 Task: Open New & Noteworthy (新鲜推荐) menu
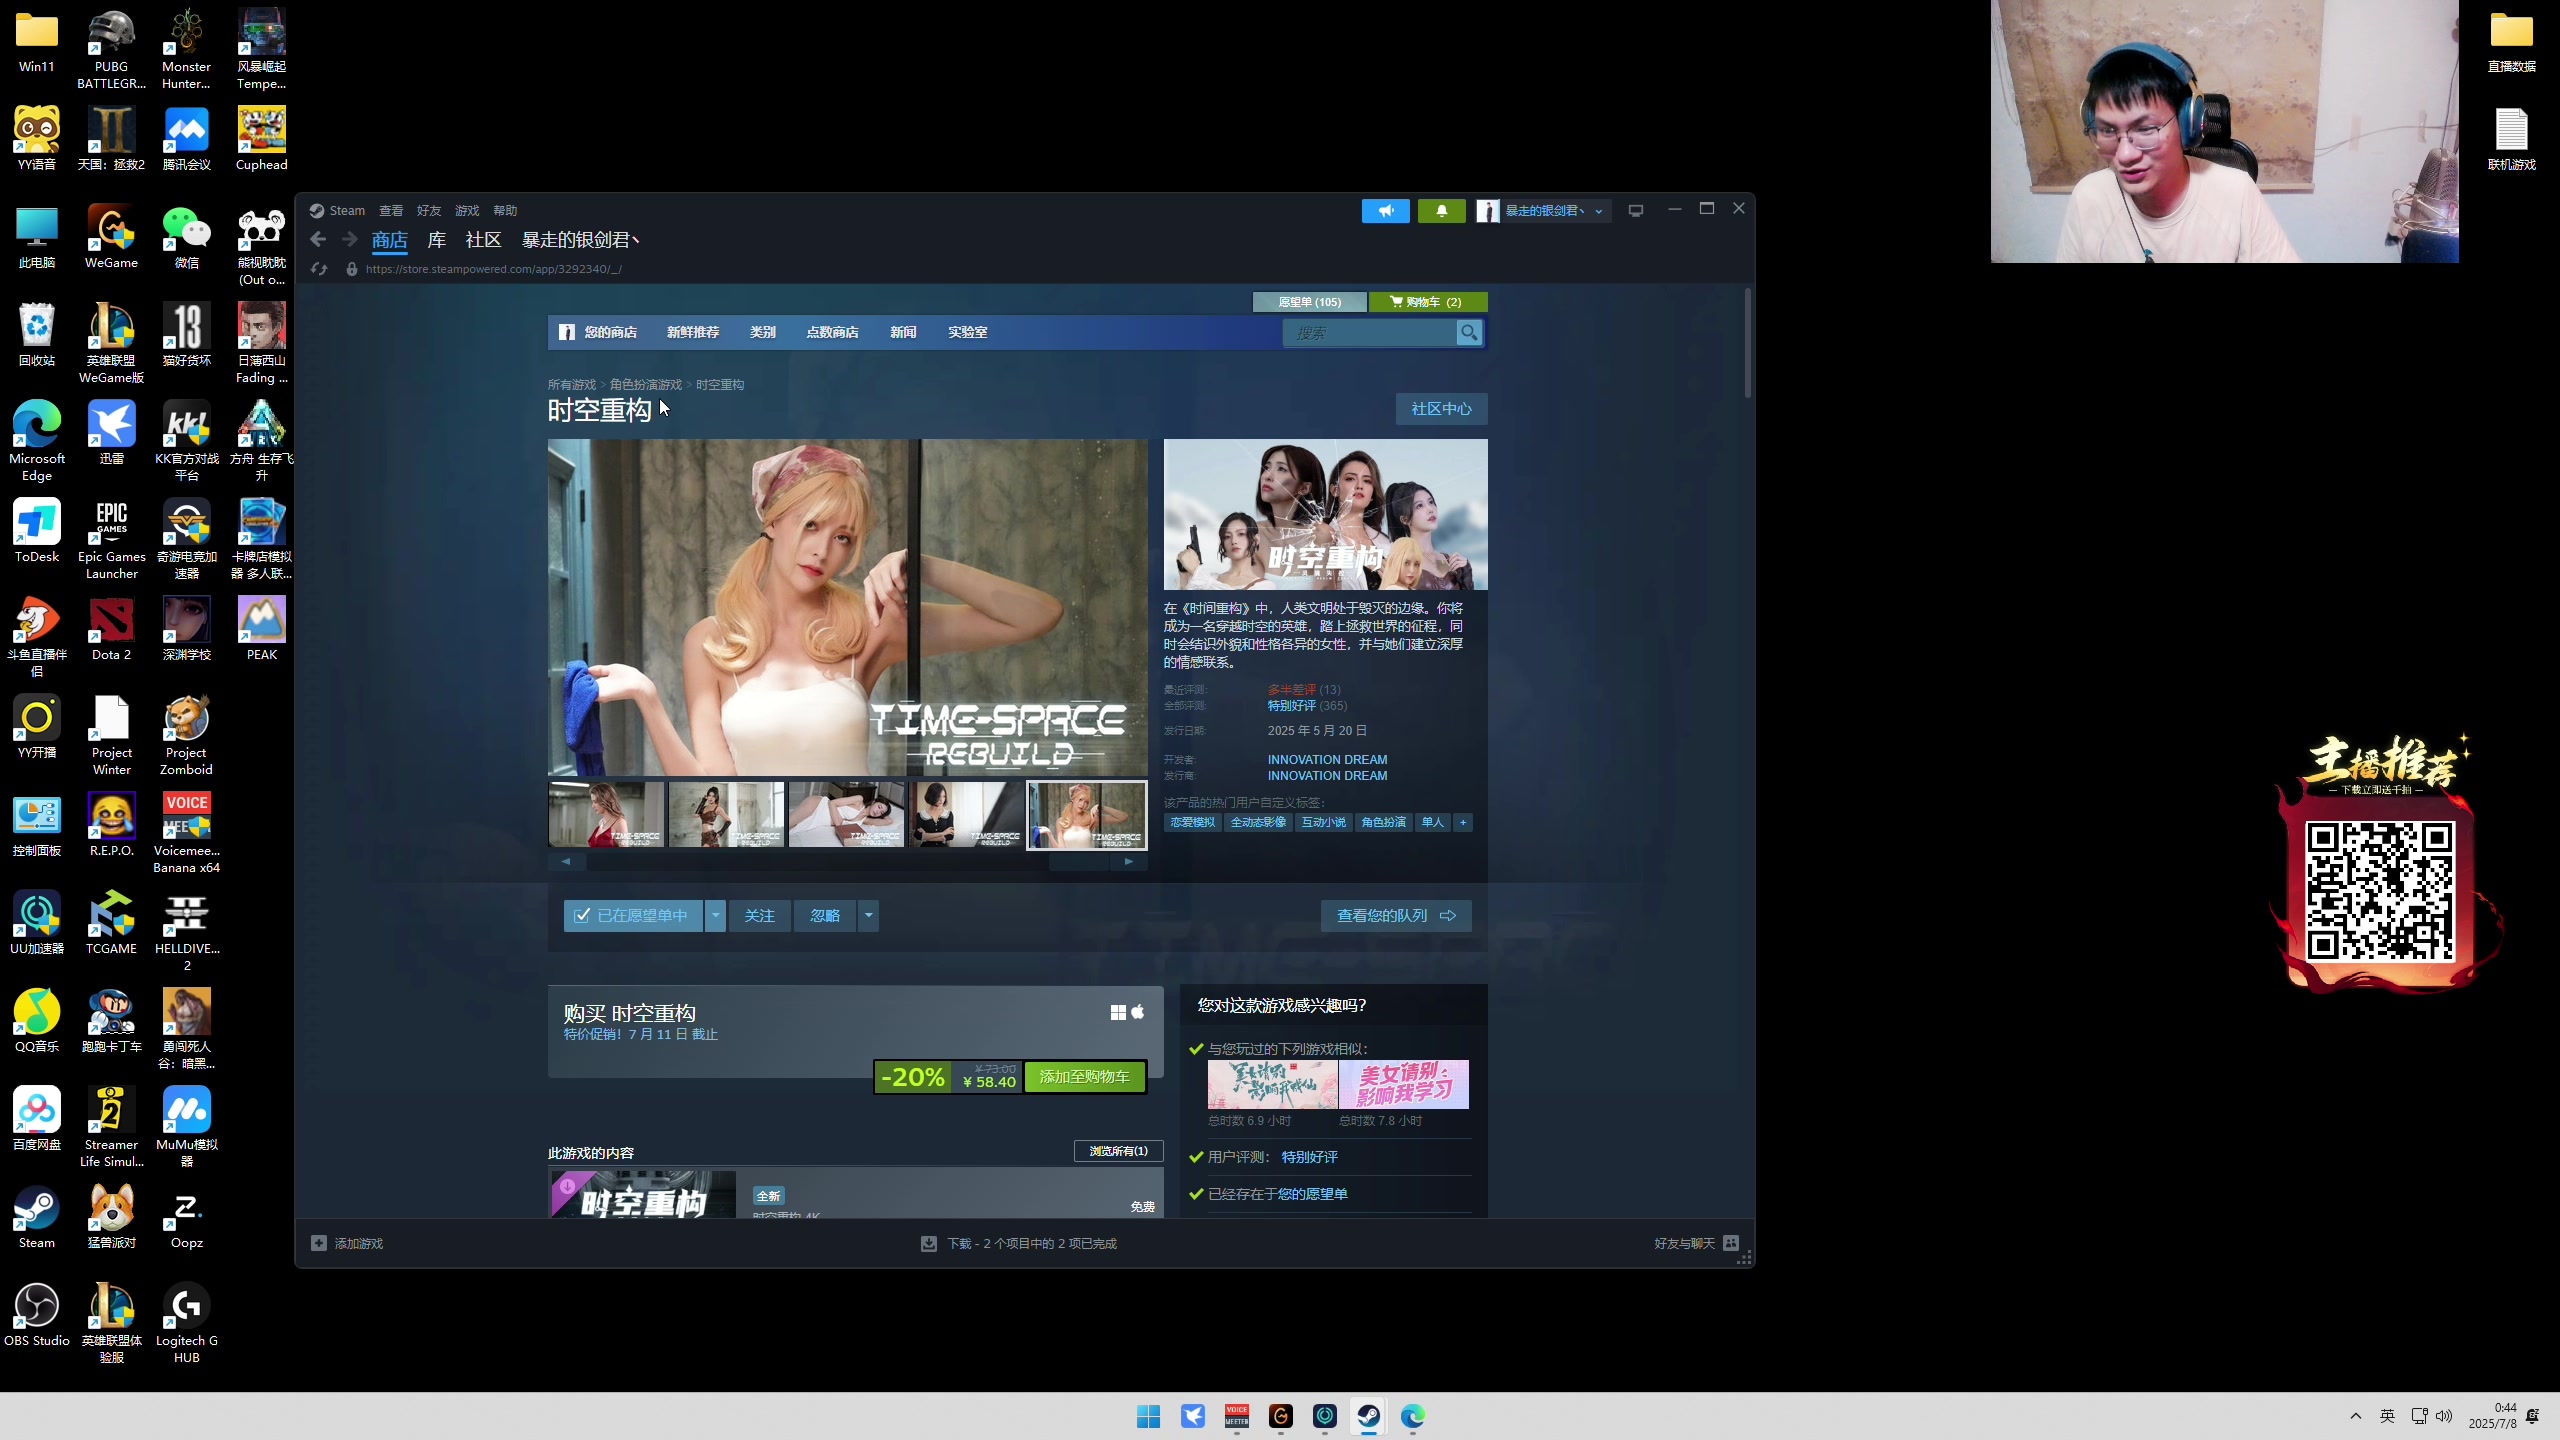pyautogui.click(x=693, y=332)
